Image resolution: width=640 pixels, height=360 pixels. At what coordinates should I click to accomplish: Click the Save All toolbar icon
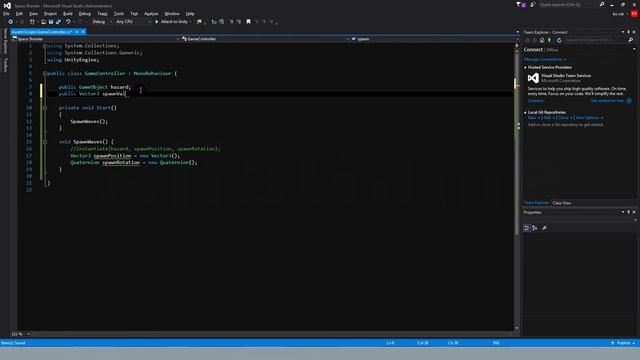coord(58,22)
